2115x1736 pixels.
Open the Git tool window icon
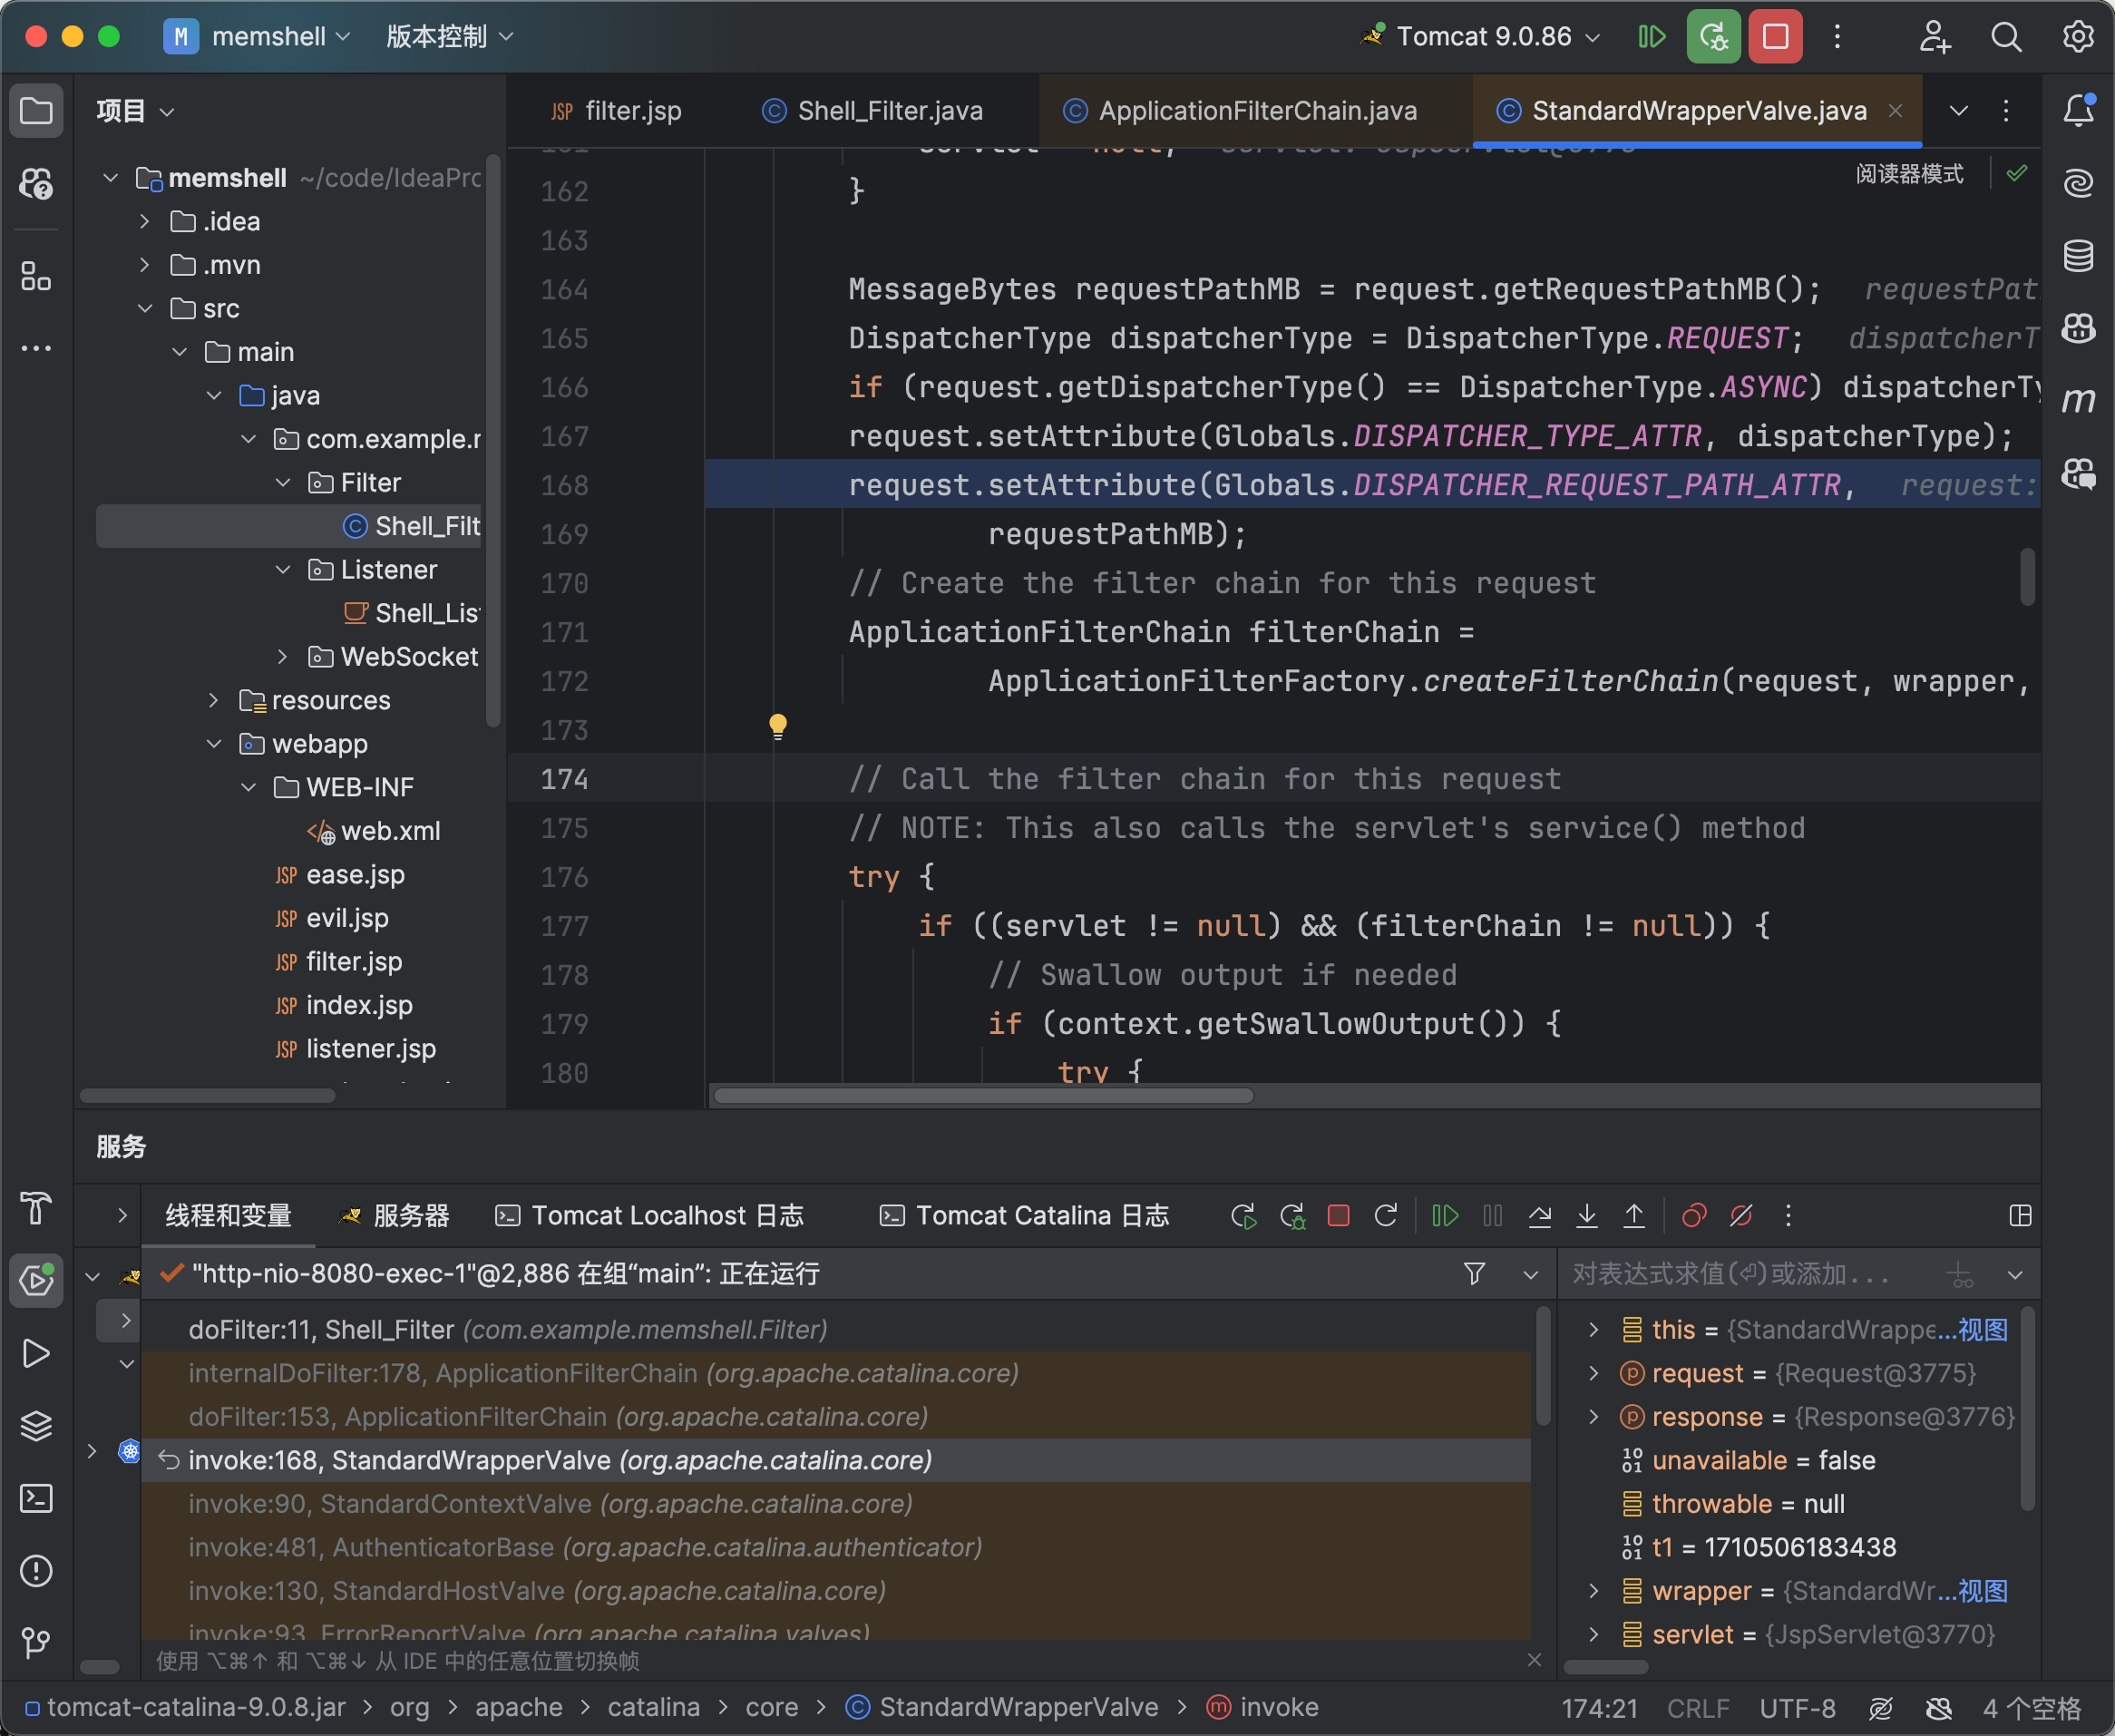click(x=36, y=1642)
